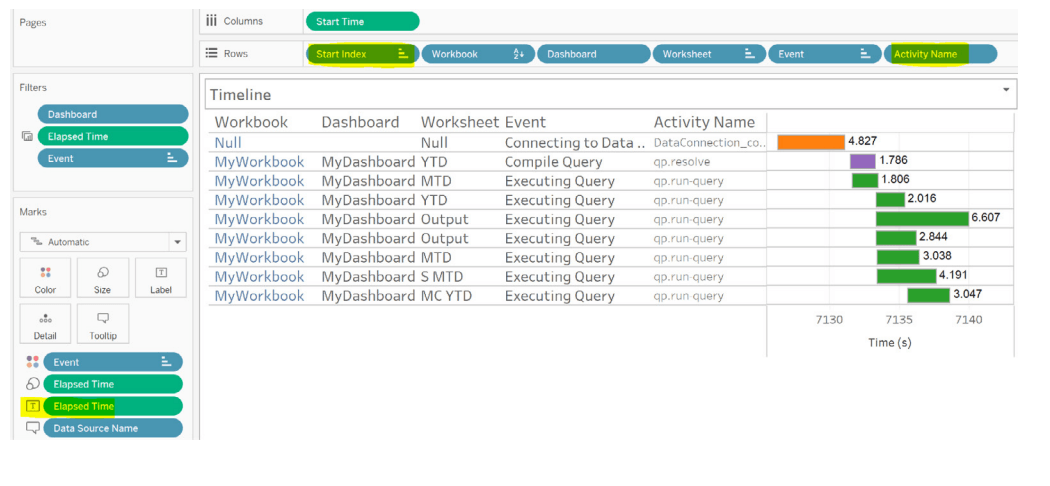1050x486 pixels.
Task: Click sort icon on Start Index pill
Action: tap(403, 54)
